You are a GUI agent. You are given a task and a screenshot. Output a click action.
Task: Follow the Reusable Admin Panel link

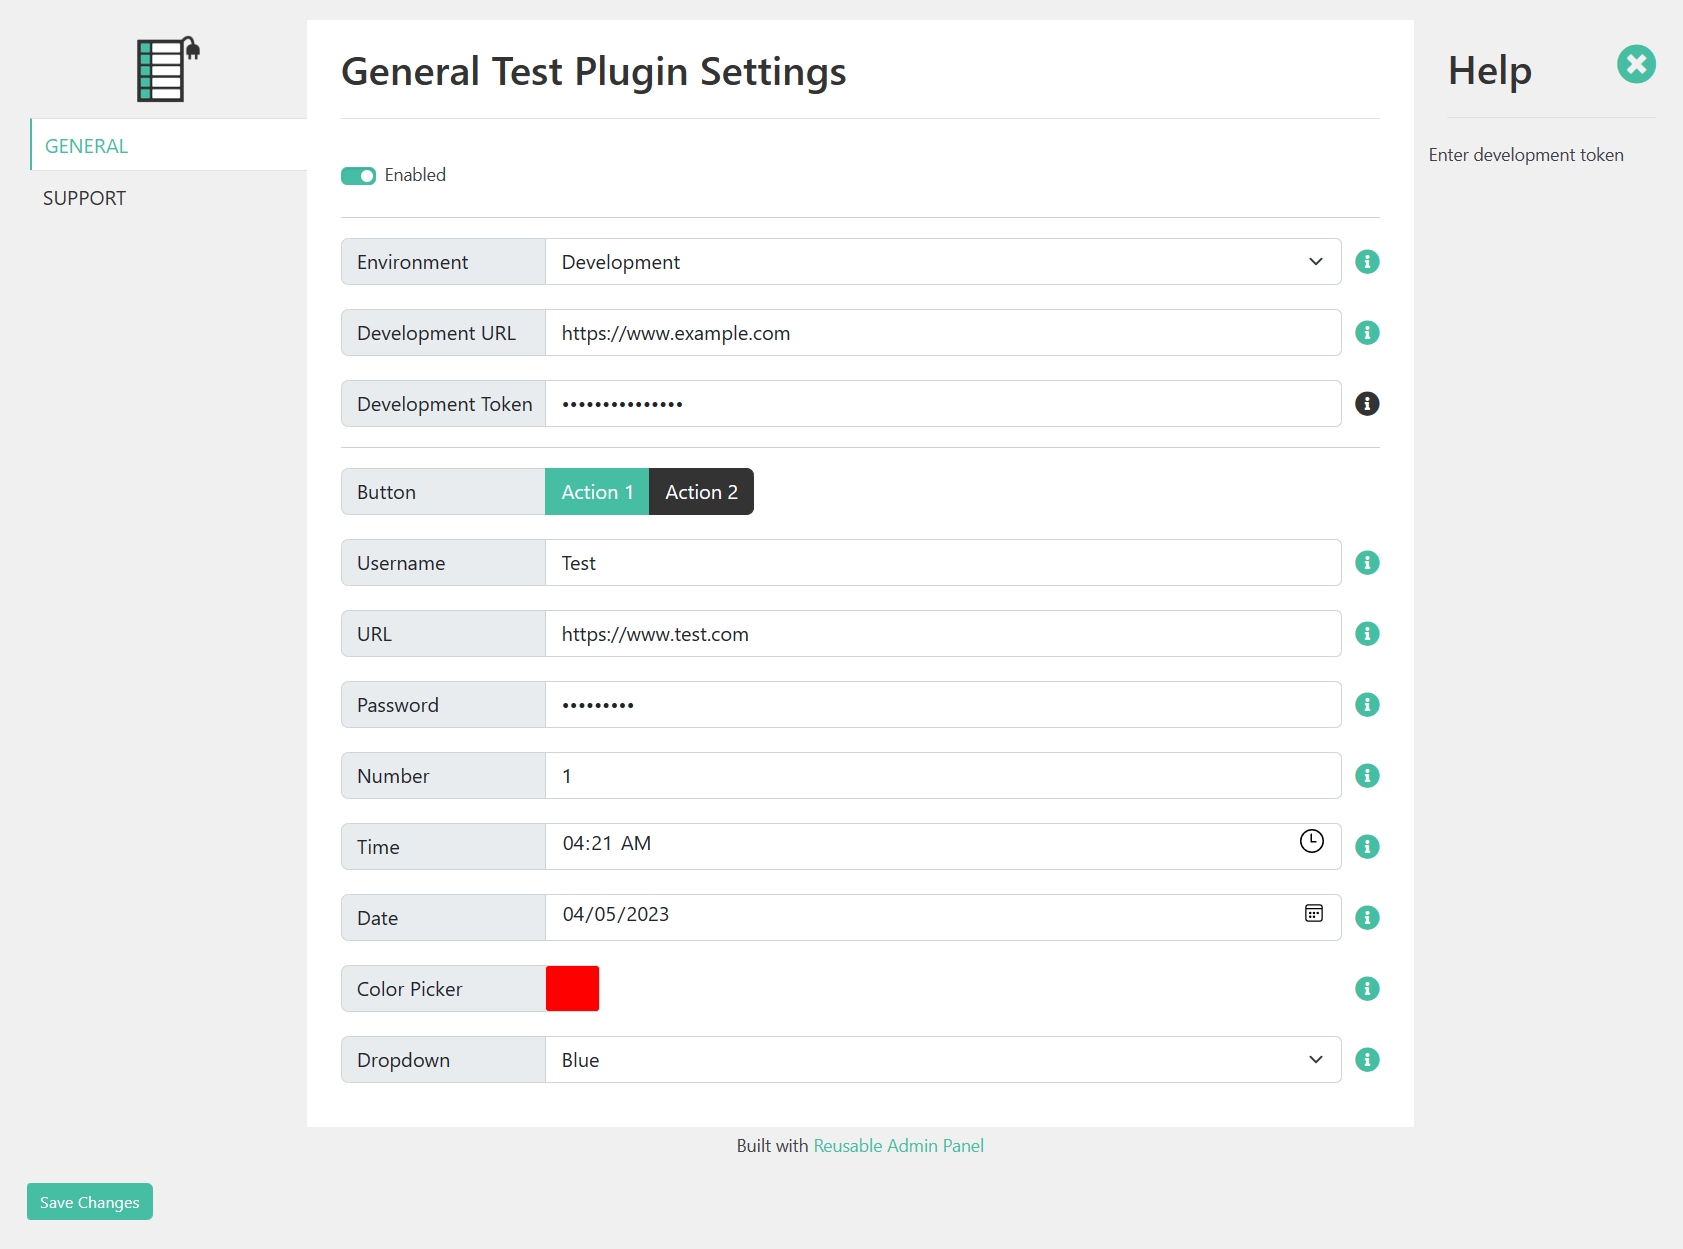pos(898,1146)
